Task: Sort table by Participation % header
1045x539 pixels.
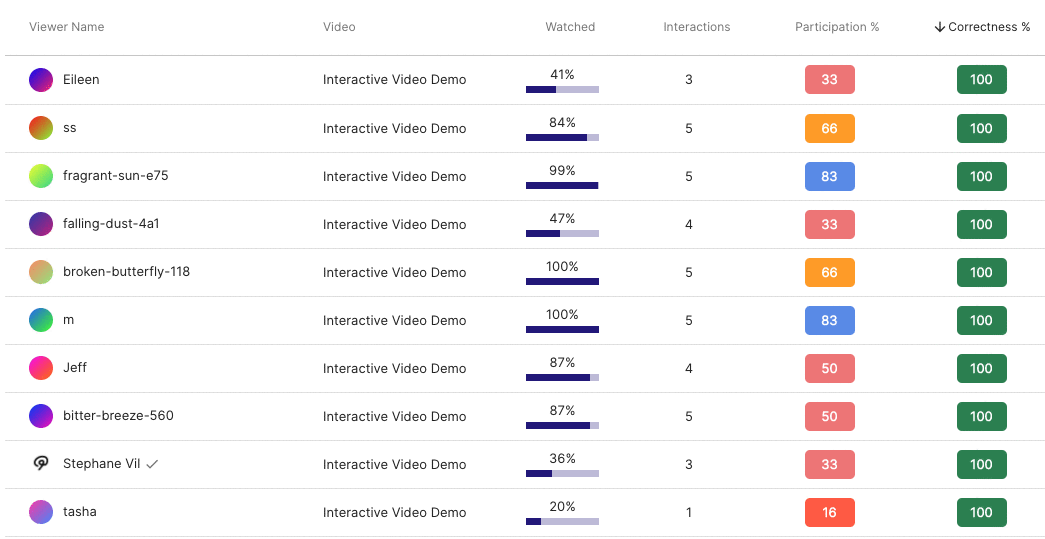Action: click(x=837, y=27)
